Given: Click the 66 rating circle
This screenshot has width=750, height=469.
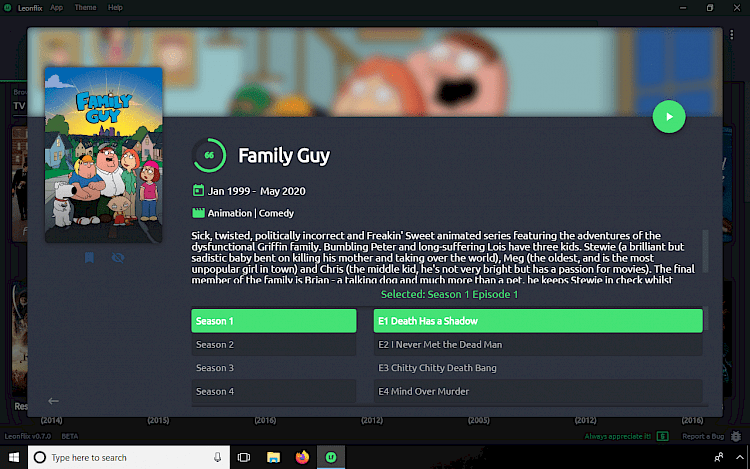Looking at the screenshot, I should [x=209, y=155].
